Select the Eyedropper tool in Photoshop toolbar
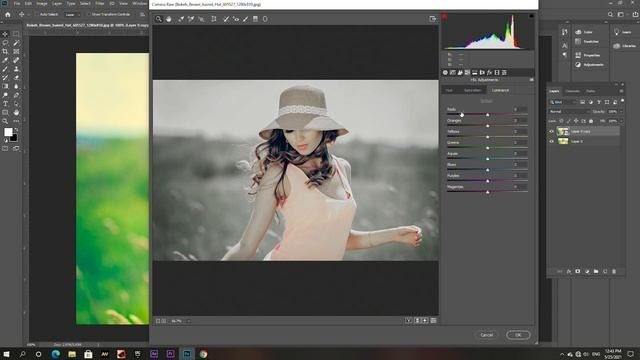 click(x=5, y=60)
